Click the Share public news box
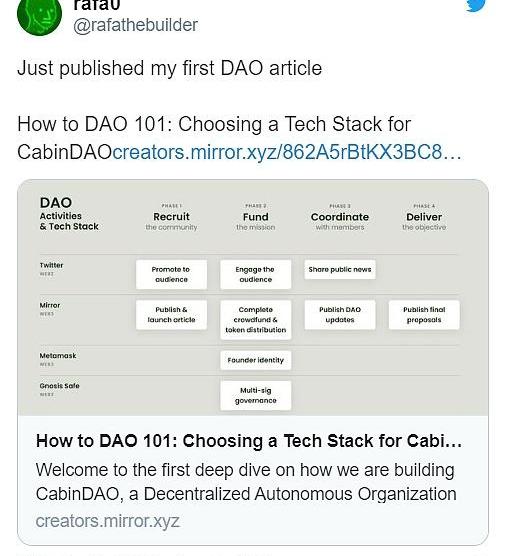507x556 pixels. (x=340, y=269)
